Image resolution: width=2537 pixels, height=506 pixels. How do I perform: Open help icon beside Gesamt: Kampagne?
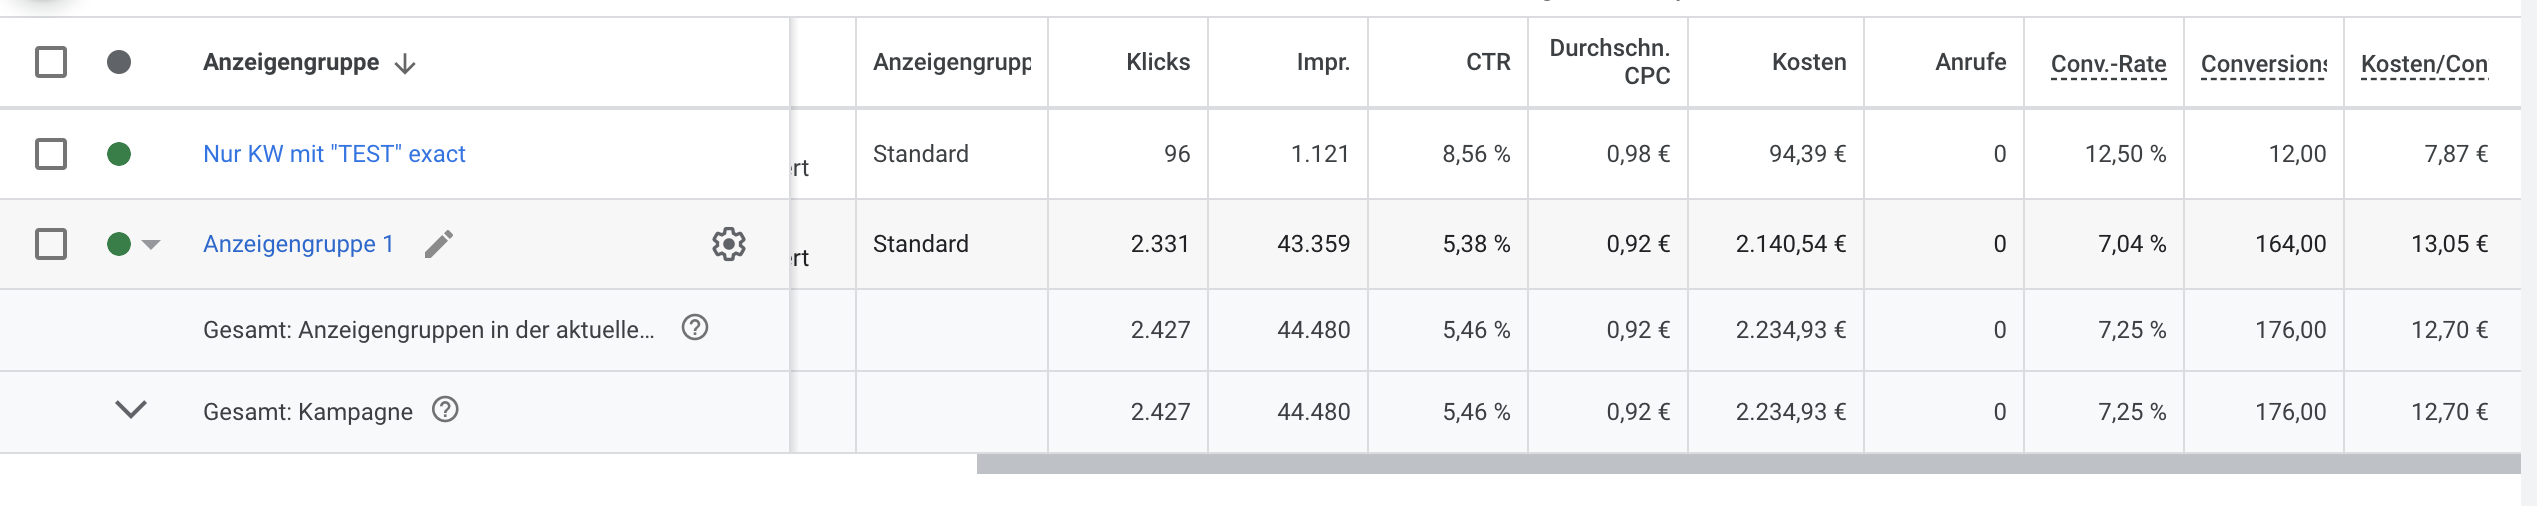445,410
